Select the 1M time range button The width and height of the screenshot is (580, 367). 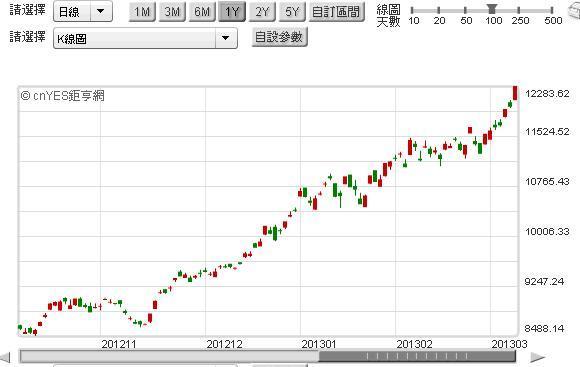(x=142, y=11)
